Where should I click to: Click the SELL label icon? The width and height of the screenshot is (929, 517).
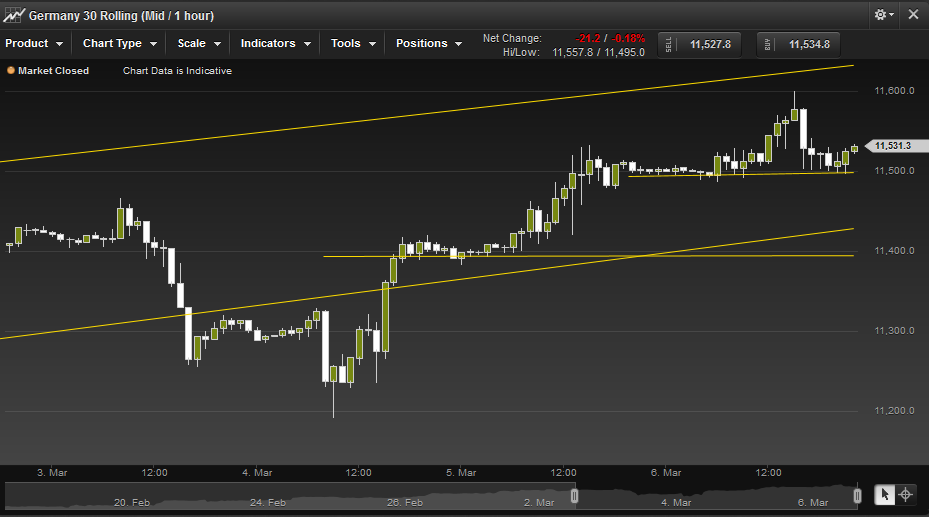coord(669,44)
